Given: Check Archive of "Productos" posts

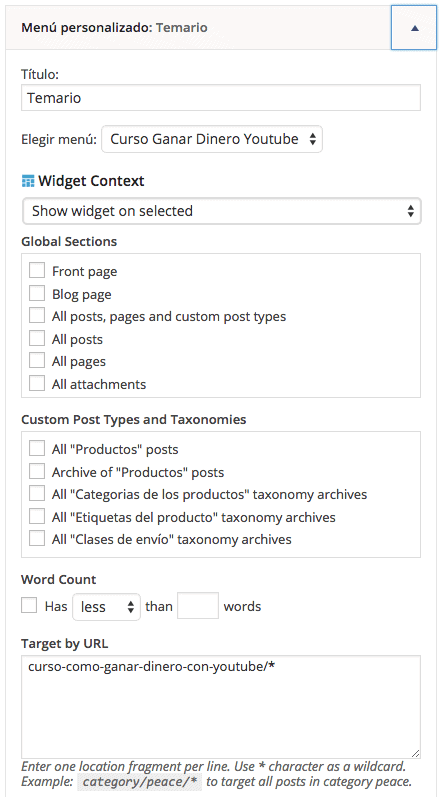Looking at the screenshot, I should tap(37, 472).
